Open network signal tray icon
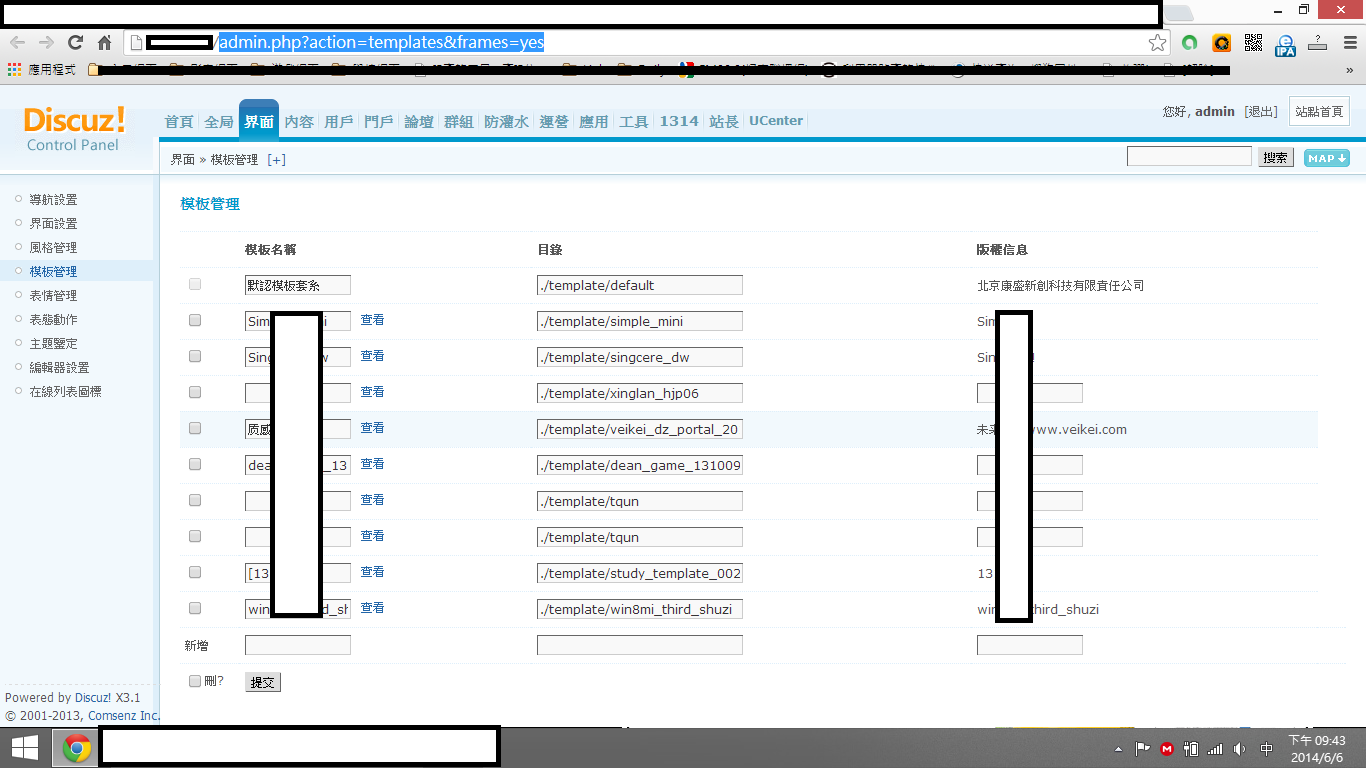Image resolution: width=1366 pixels, height=768 pixels. (1215, 749)
